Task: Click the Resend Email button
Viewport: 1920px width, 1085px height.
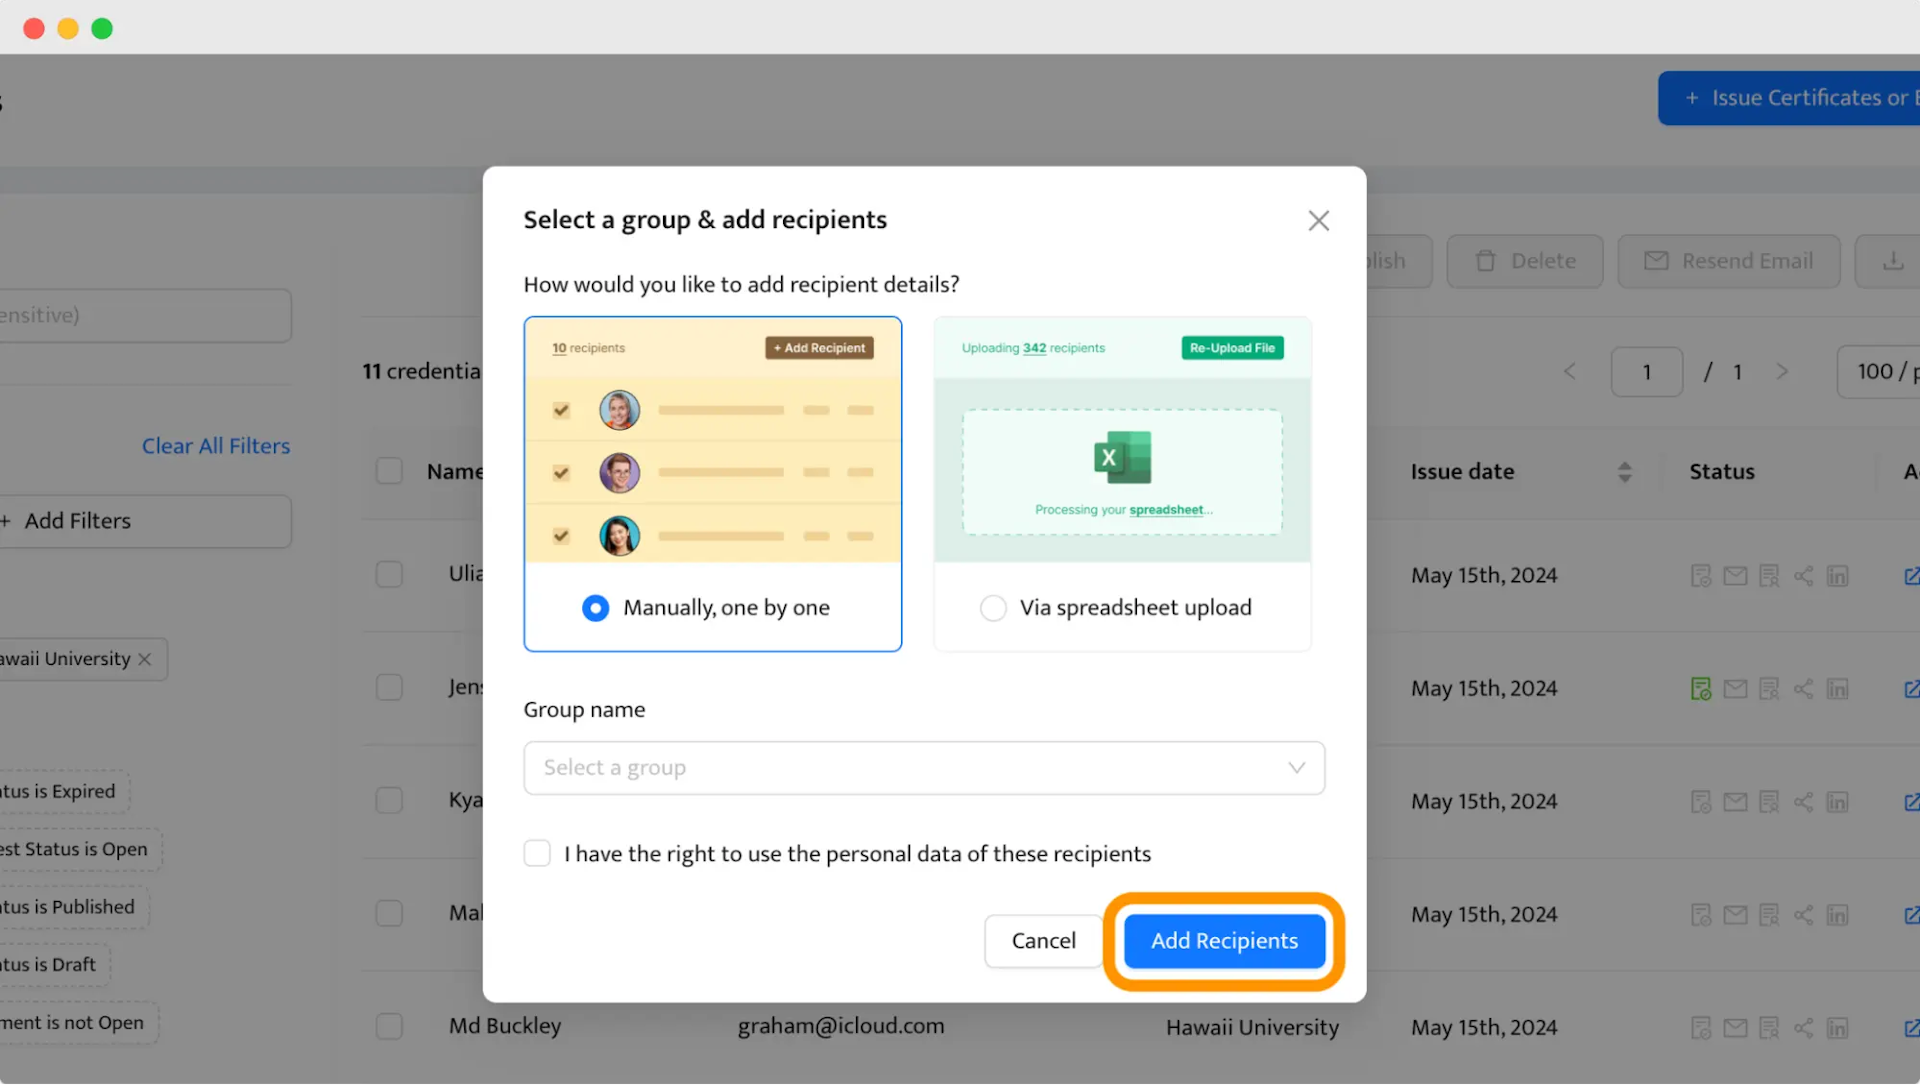Action: [1729, 261]
